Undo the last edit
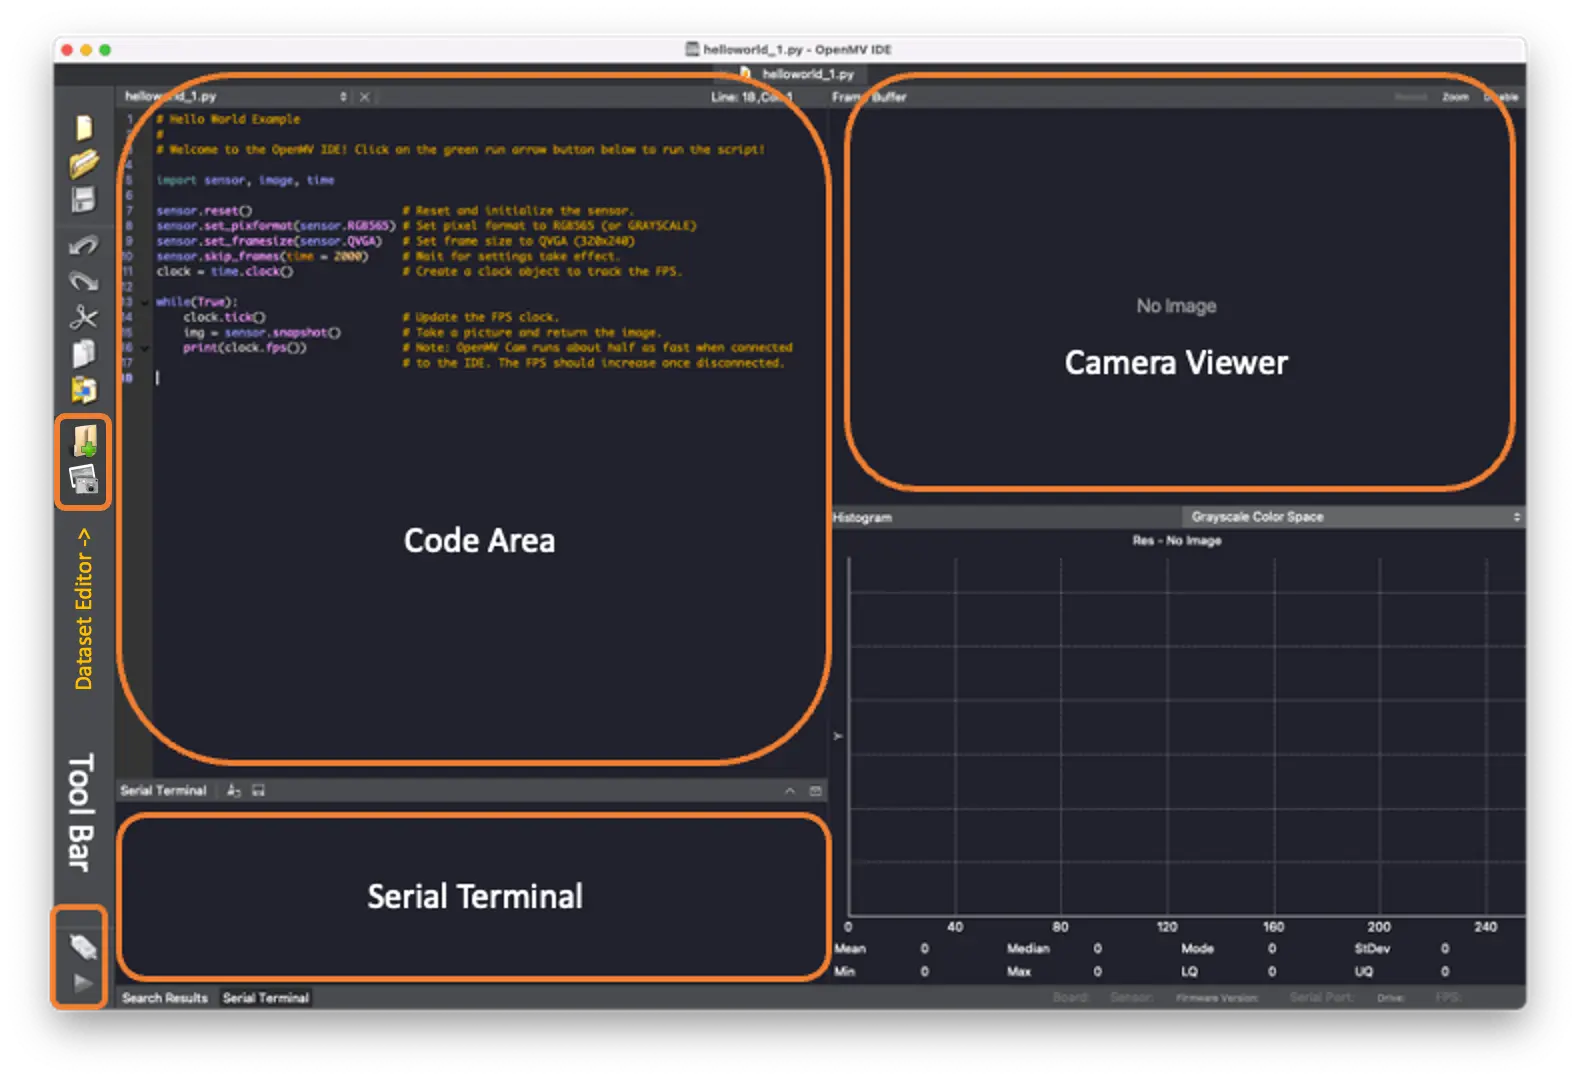This screenshot has height=1080, width=1580. [x=84, y=245]
